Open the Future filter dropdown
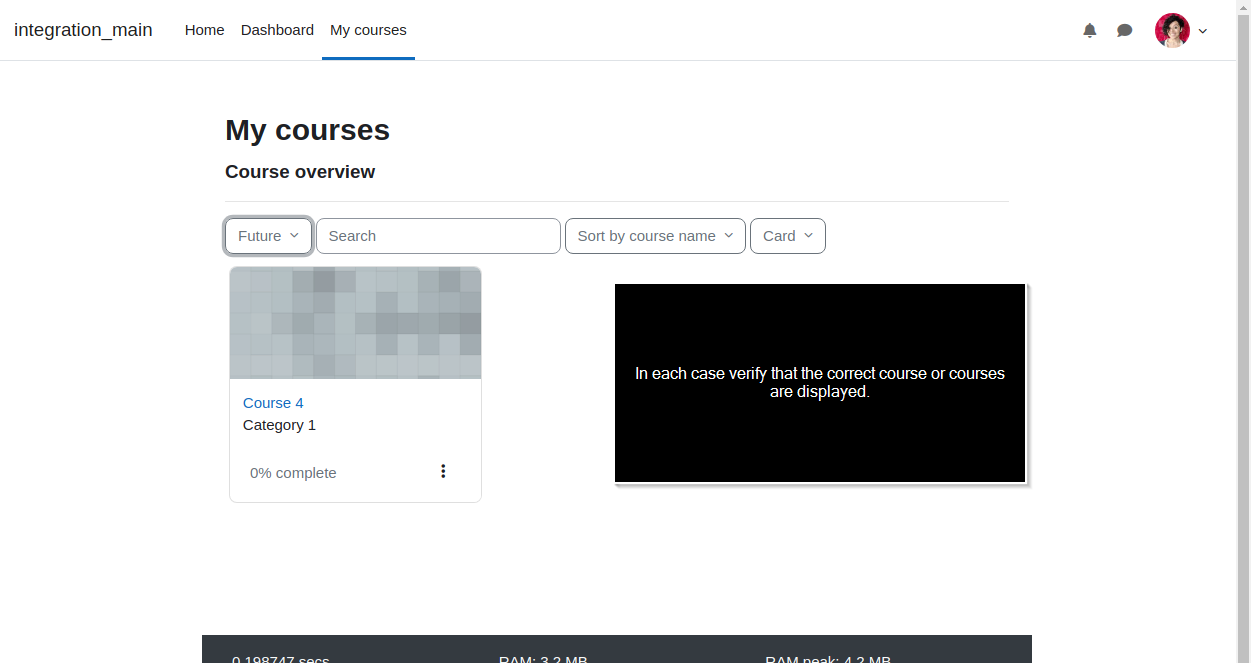1251x663 pixels. coord(269,236)
